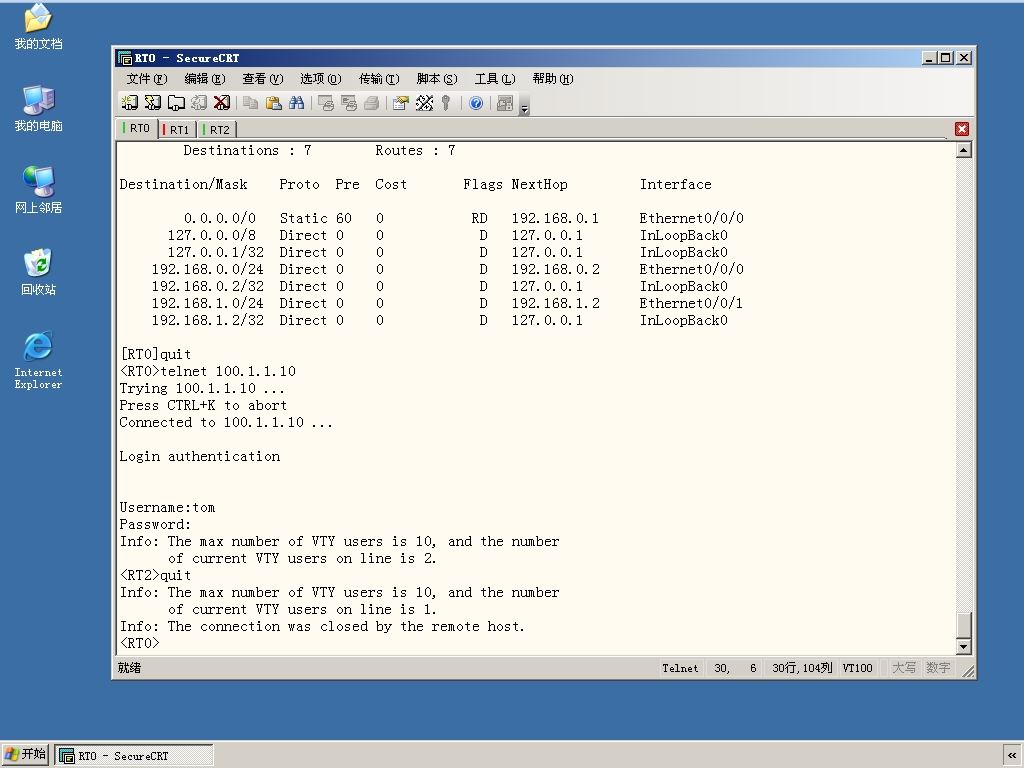Click the Keymap Editor toolbar icon
This screenshot has width=1024, height=768.
[424, 103]
